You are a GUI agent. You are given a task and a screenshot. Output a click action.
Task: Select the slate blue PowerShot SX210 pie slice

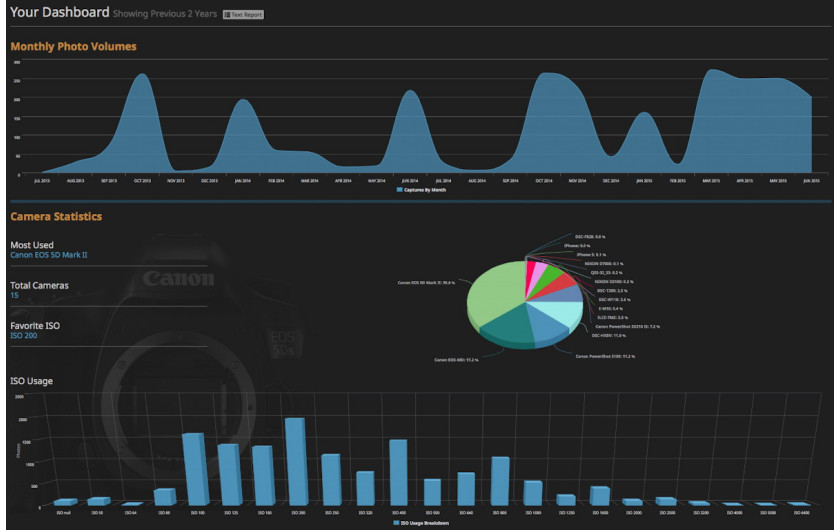click(x=565, y=294)
